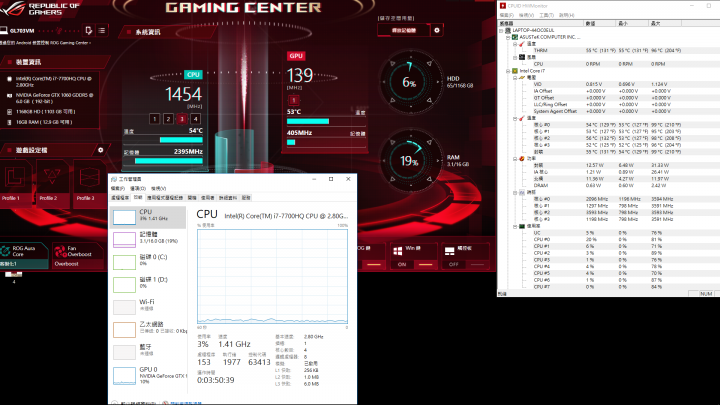Toggle the touchpad OFF switch
This screenshot has width=720, height=405.
pyautogui.click(x=467, y=264)
